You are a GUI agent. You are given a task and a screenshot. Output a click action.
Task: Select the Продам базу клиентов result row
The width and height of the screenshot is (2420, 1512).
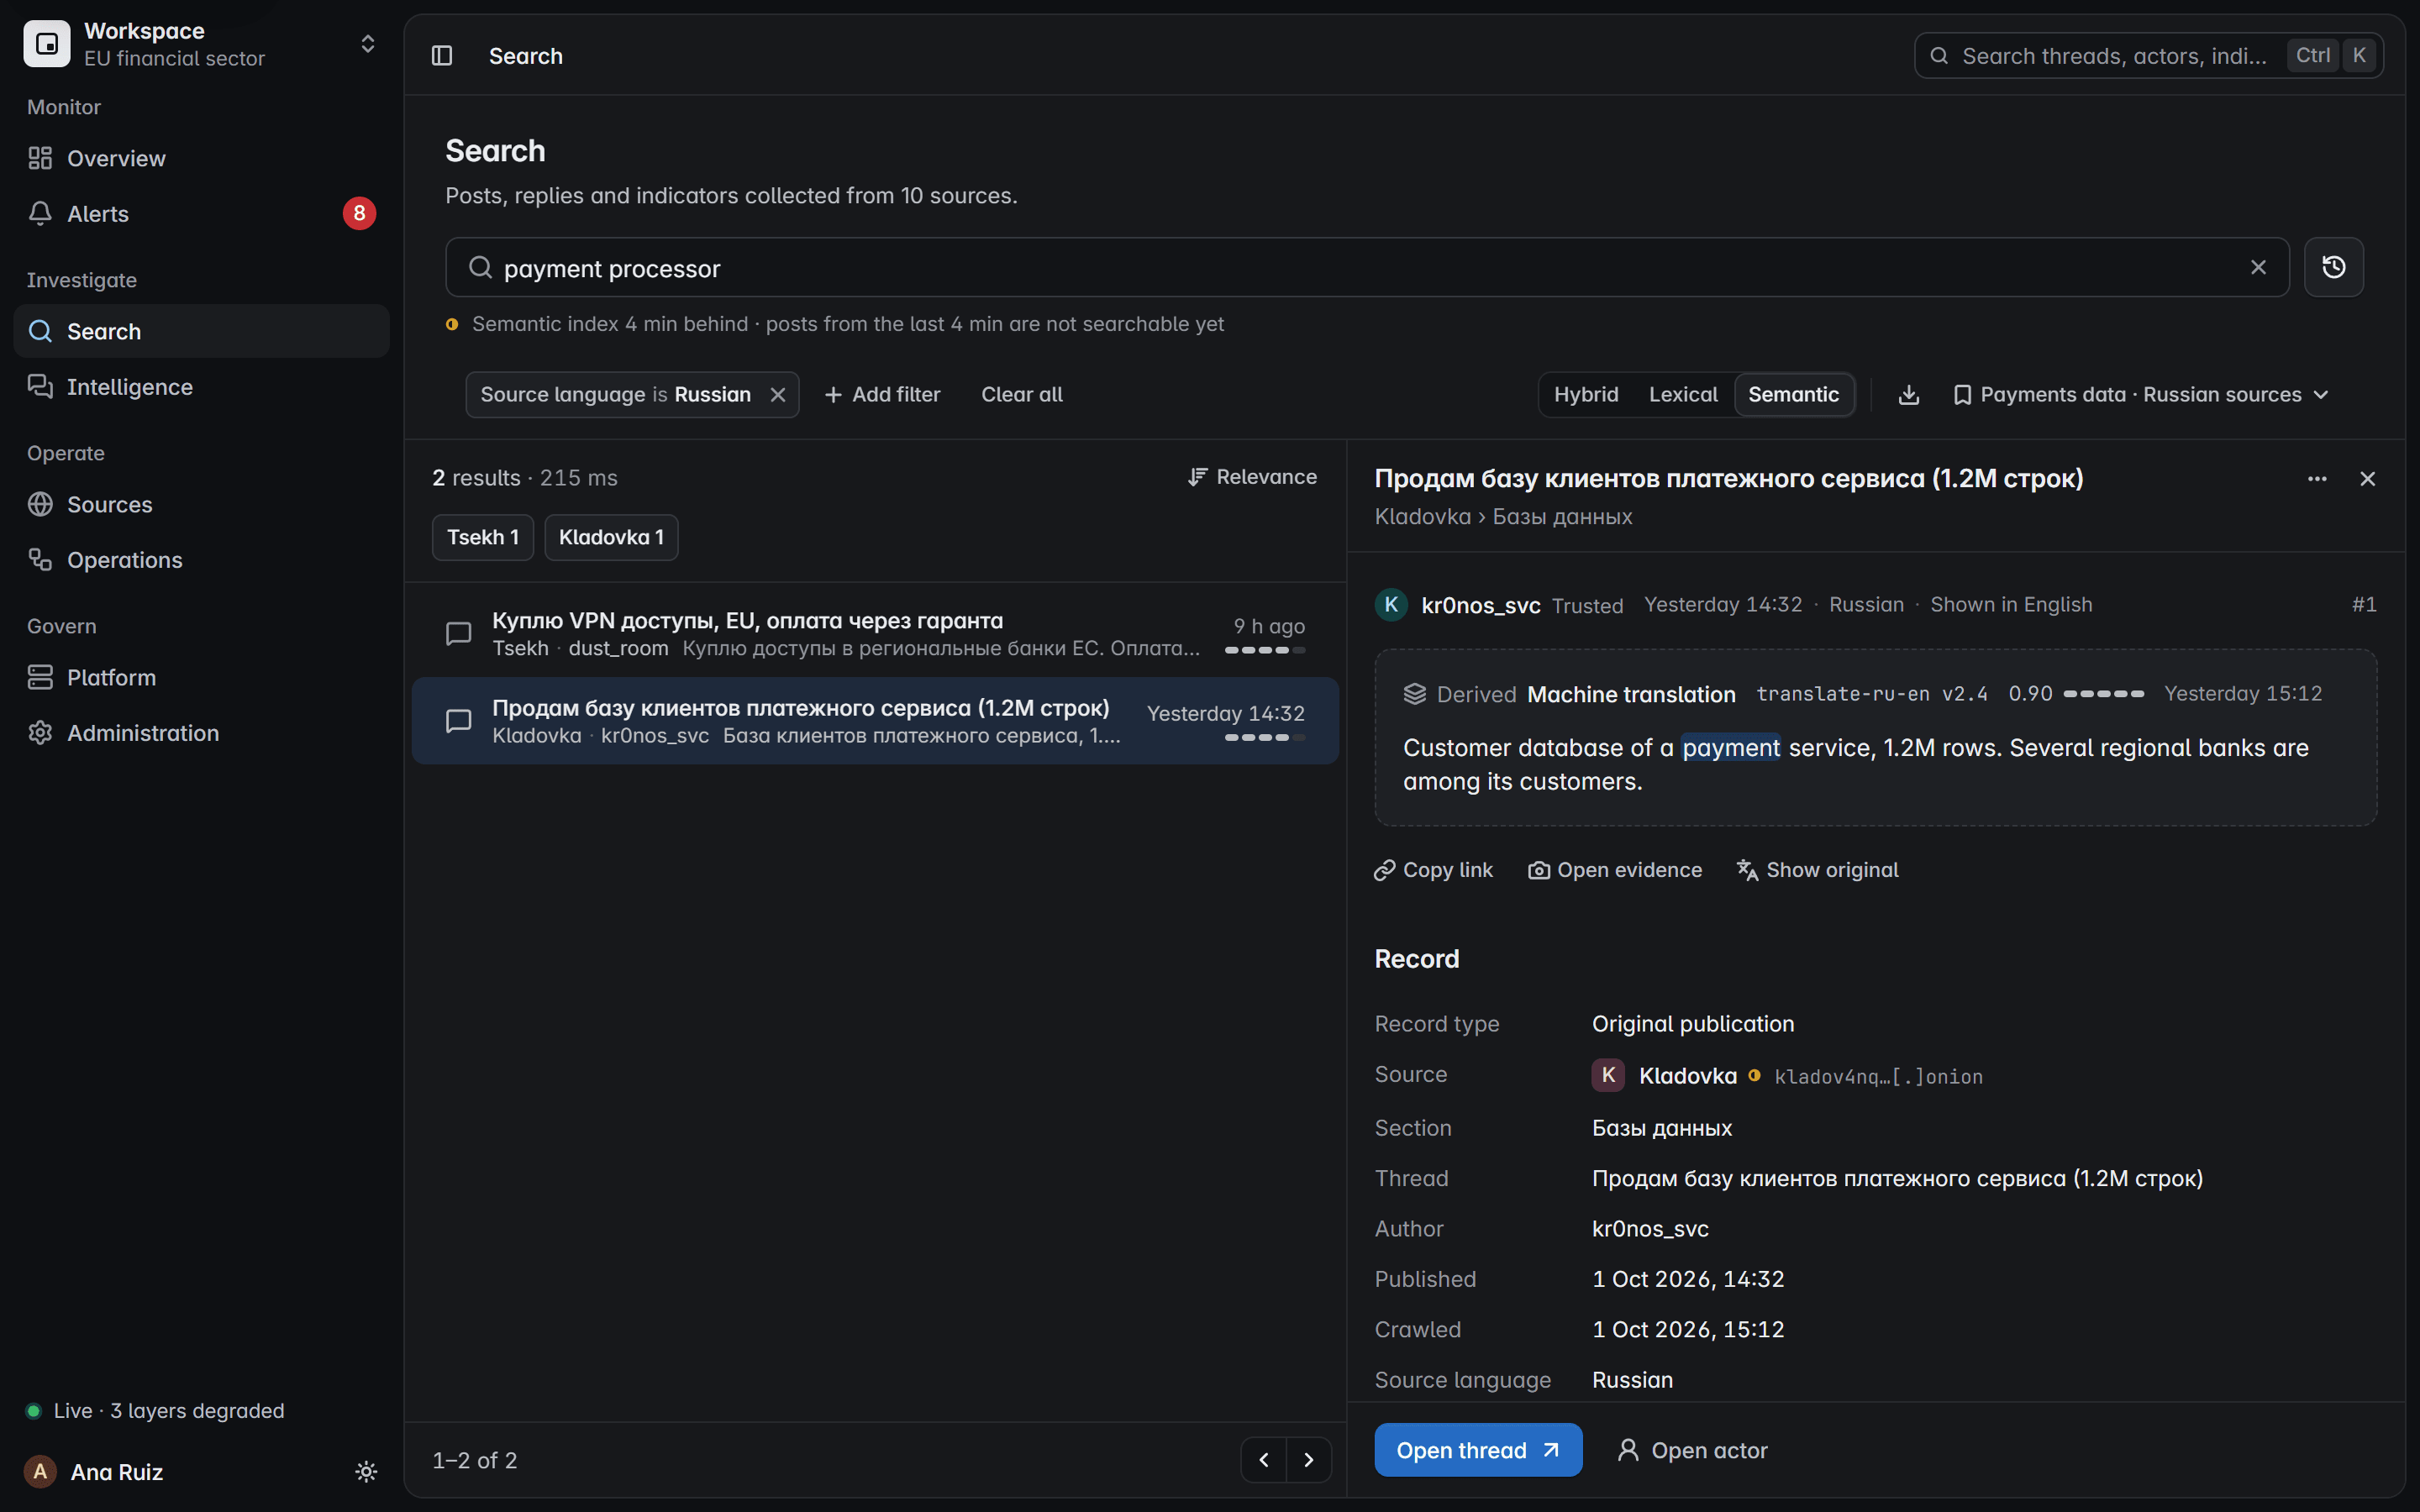pos(875,721)
